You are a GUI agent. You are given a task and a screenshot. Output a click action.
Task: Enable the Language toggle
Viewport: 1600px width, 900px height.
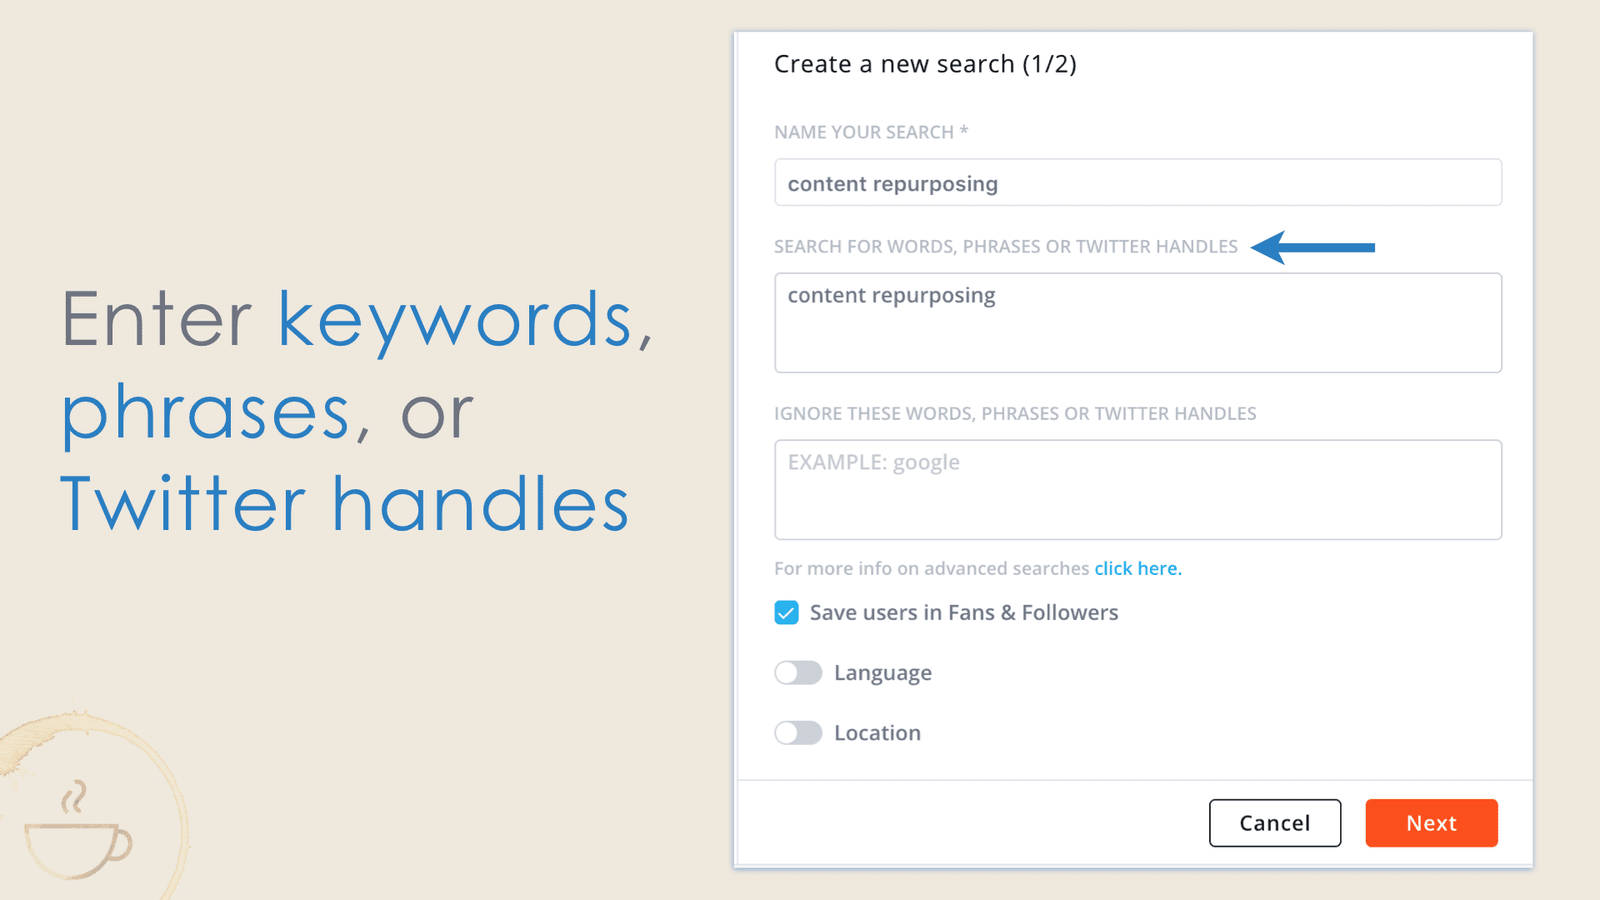pyautogui.click(x=797, y=672)
